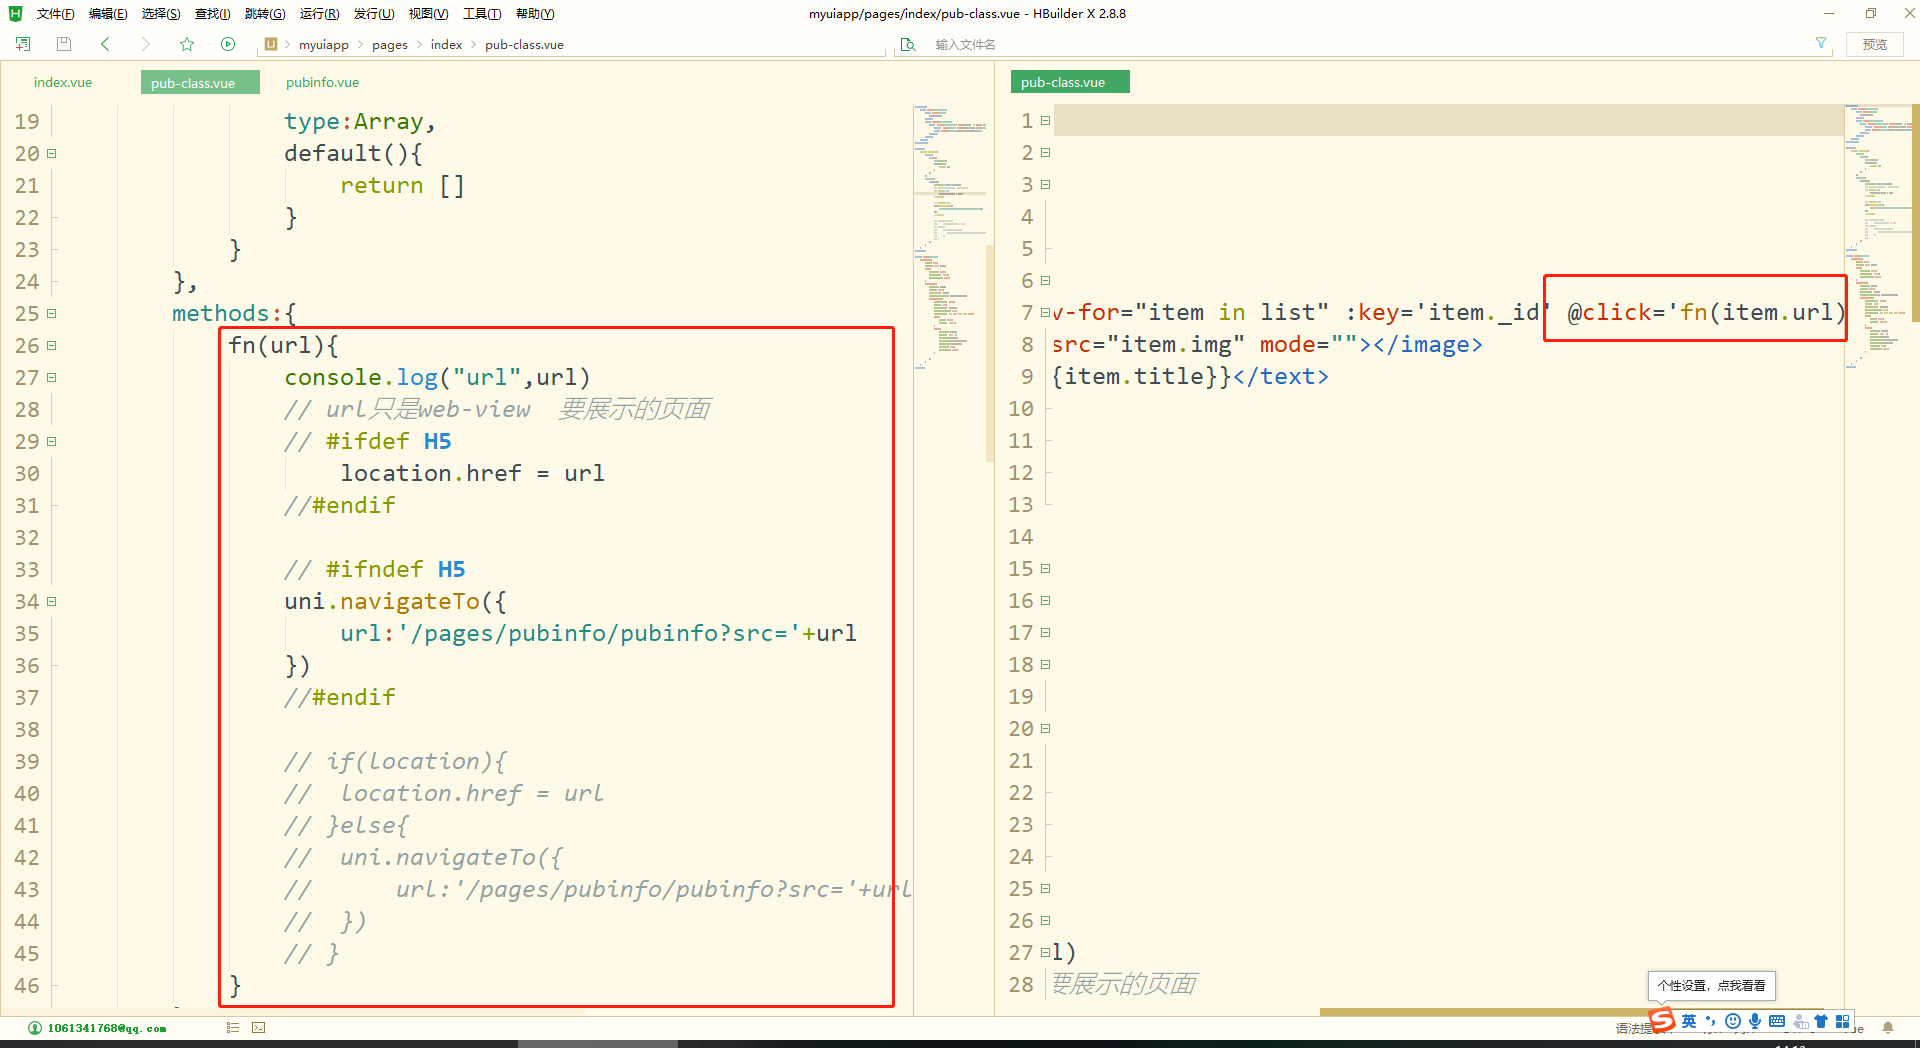Click the 输入文件名 file name input
The height and width of the screenshot is (1048, 1920).
click(x=1365, y=44)
